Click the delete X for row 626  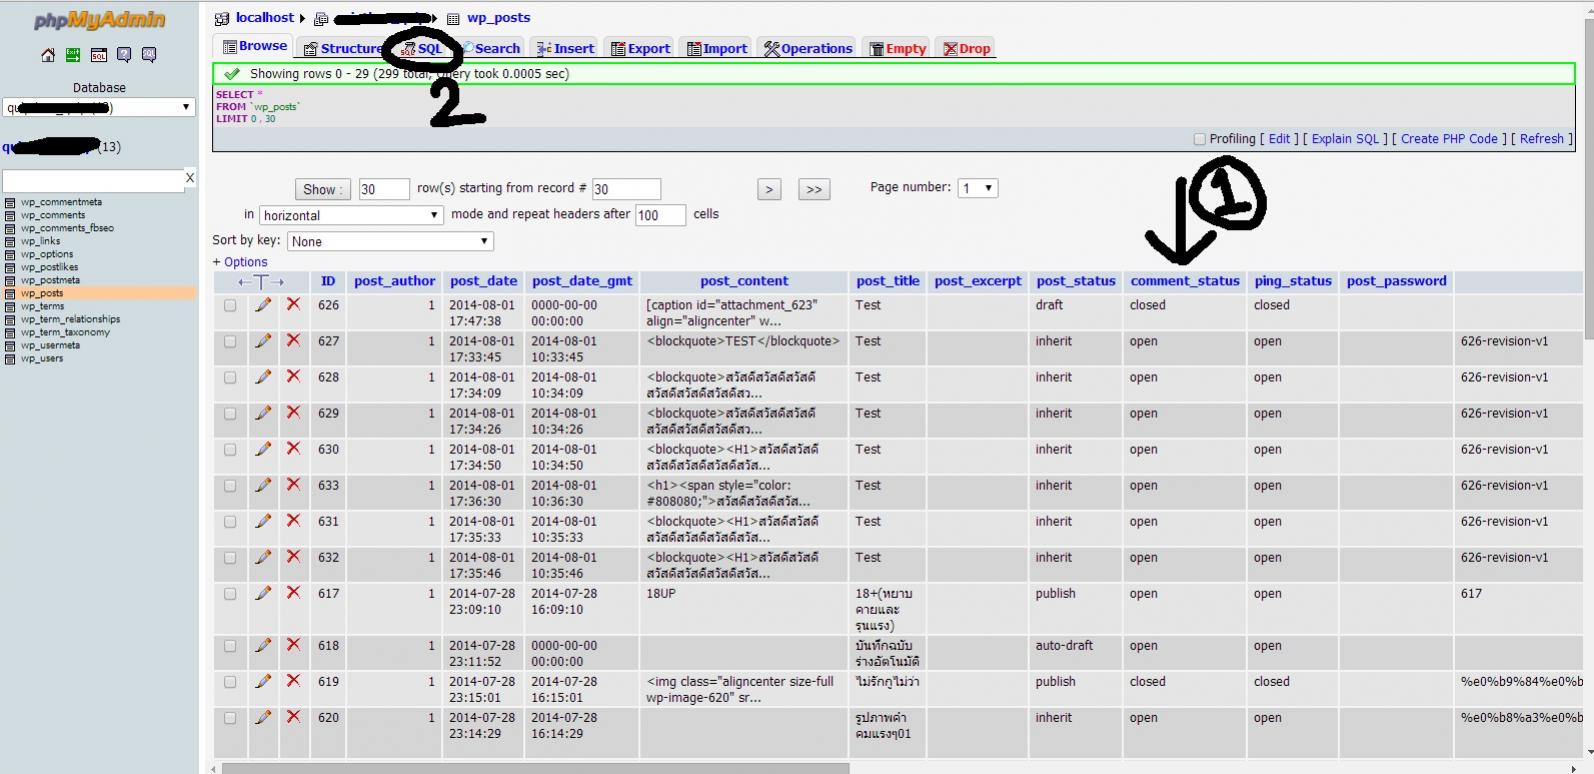click(x=293, y=304)
